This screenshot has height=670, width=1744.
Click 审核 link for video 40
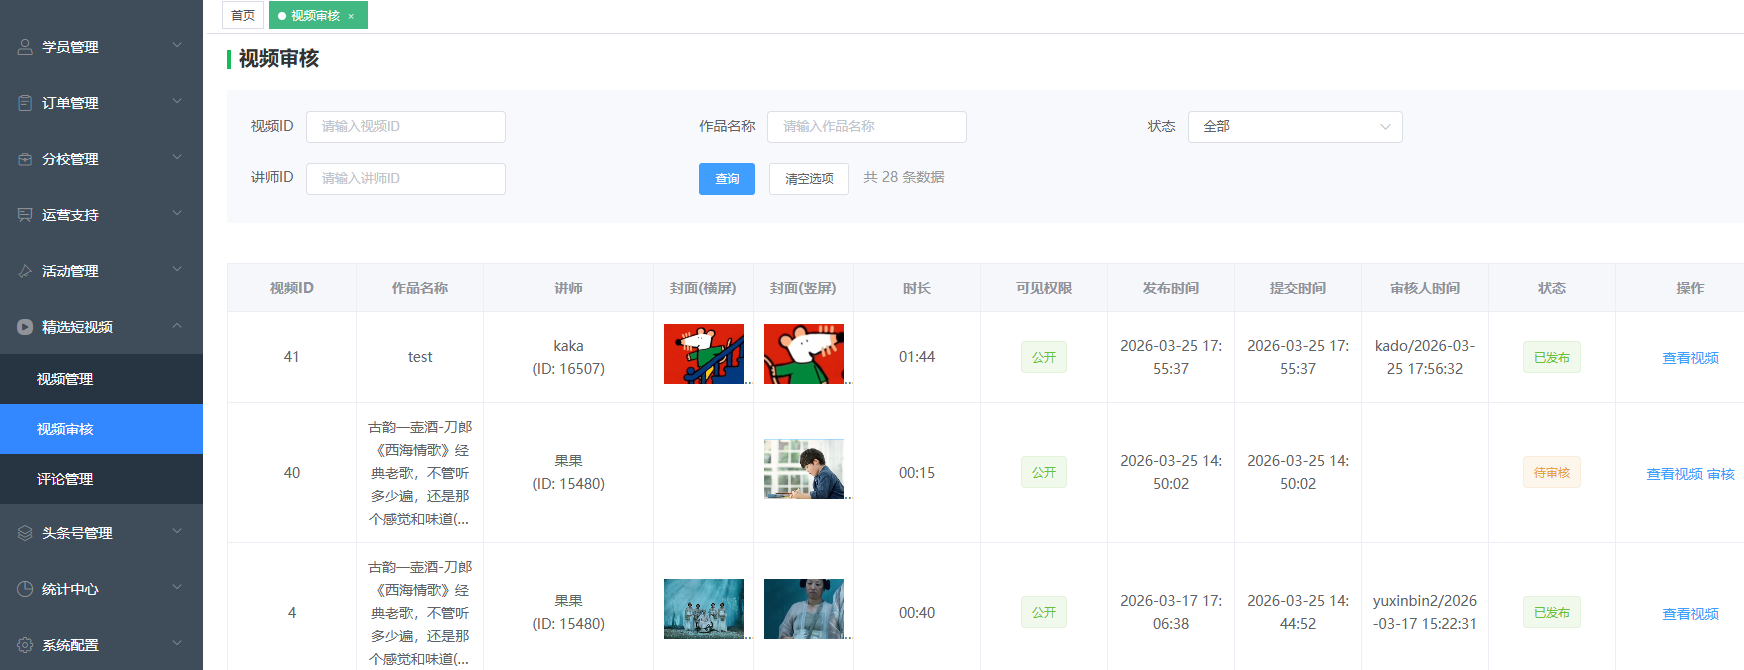click(x=1721, y=474)
